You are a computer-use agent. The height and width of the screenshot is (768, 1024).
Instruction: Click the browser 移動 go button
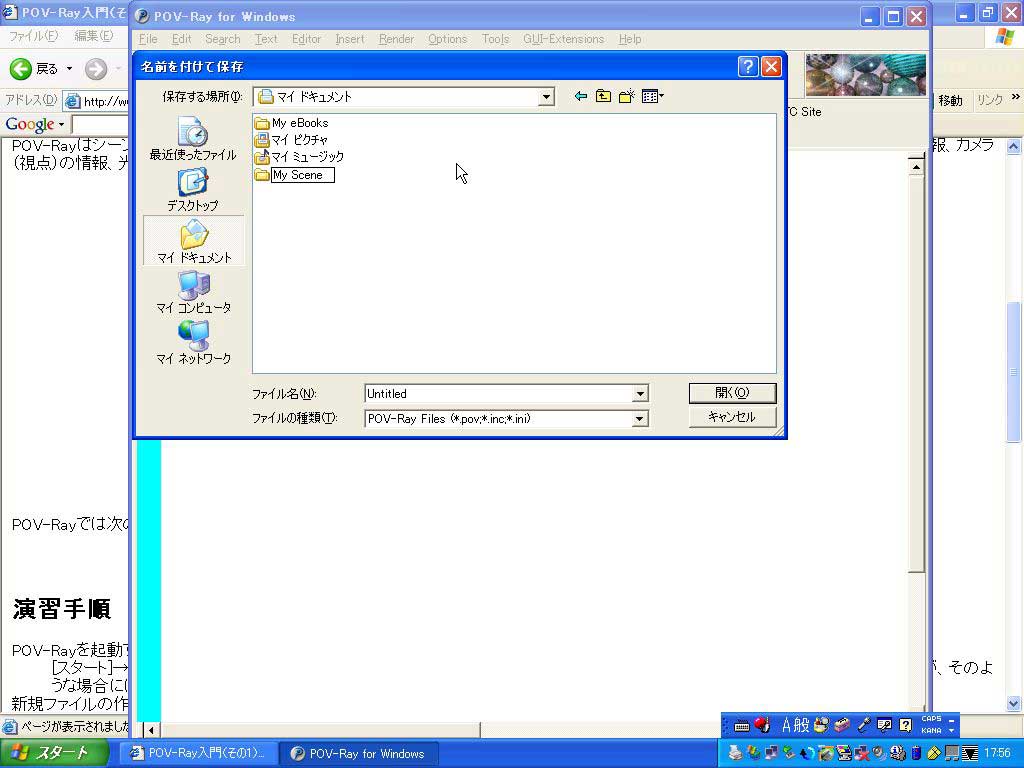click(950, 101)
